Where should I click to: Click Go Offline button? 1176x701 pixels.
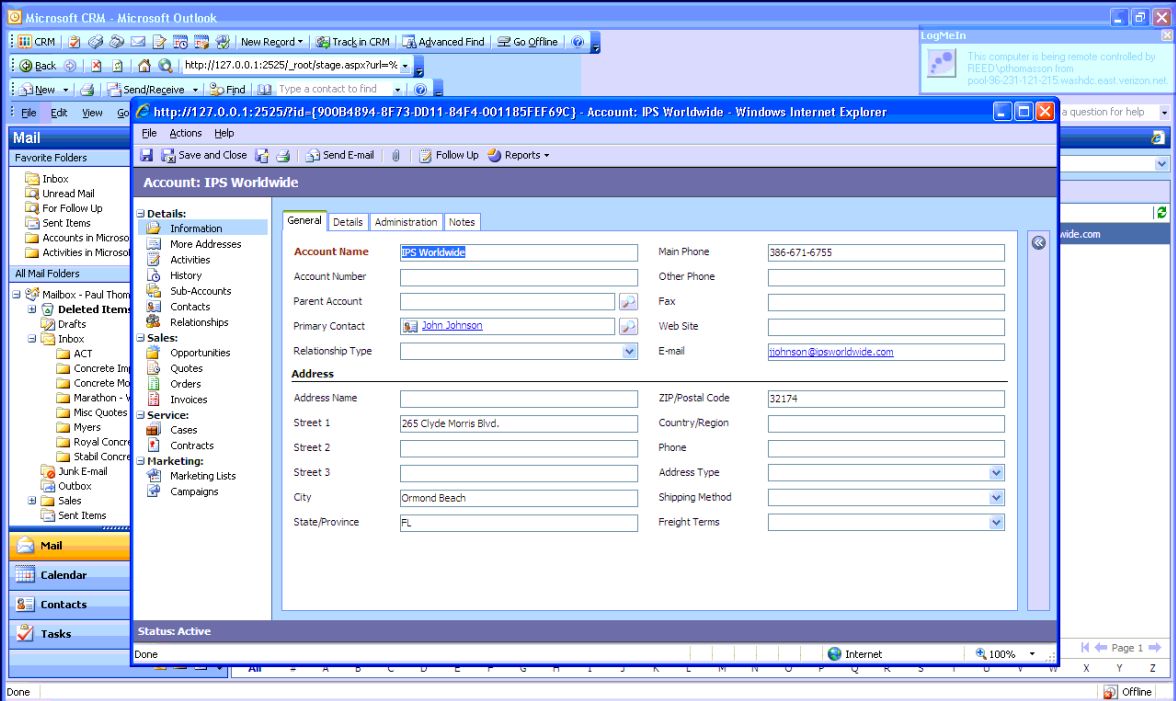tap(527, 42)
